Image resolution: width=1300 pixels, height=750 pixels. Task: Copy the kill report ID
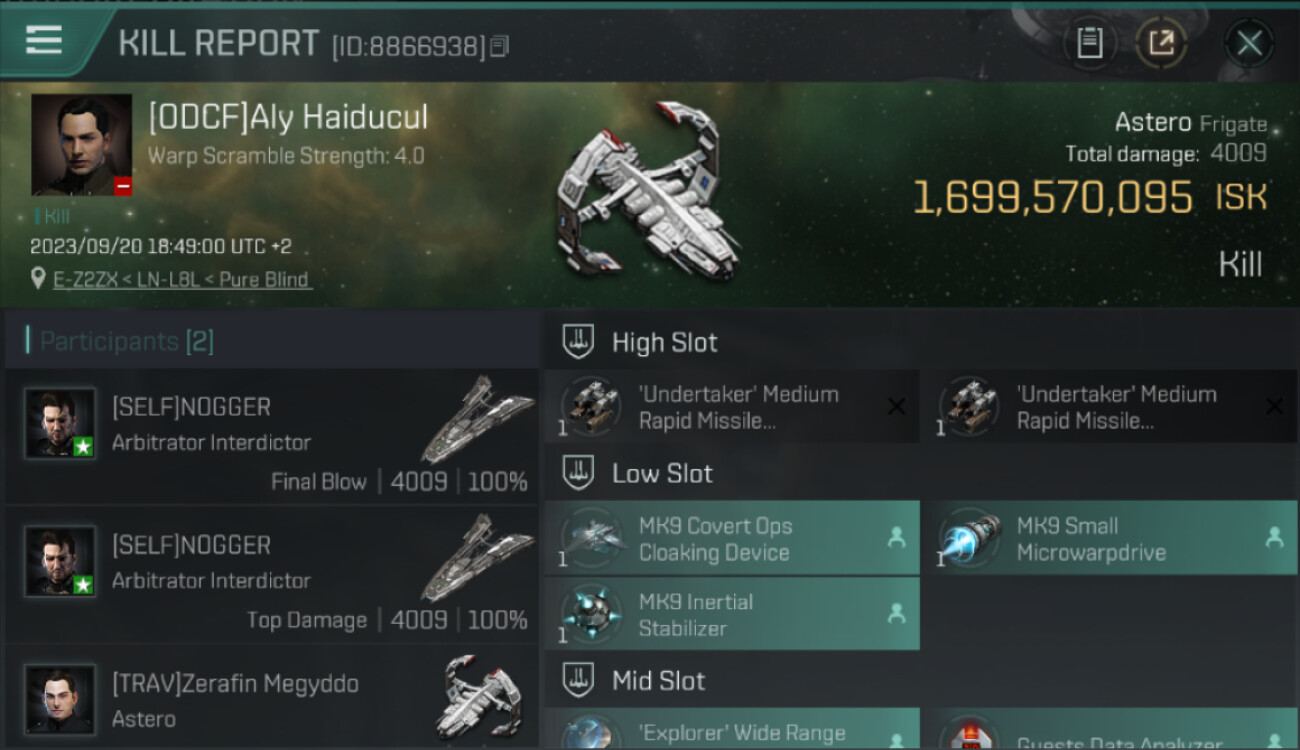pos(499,46)
